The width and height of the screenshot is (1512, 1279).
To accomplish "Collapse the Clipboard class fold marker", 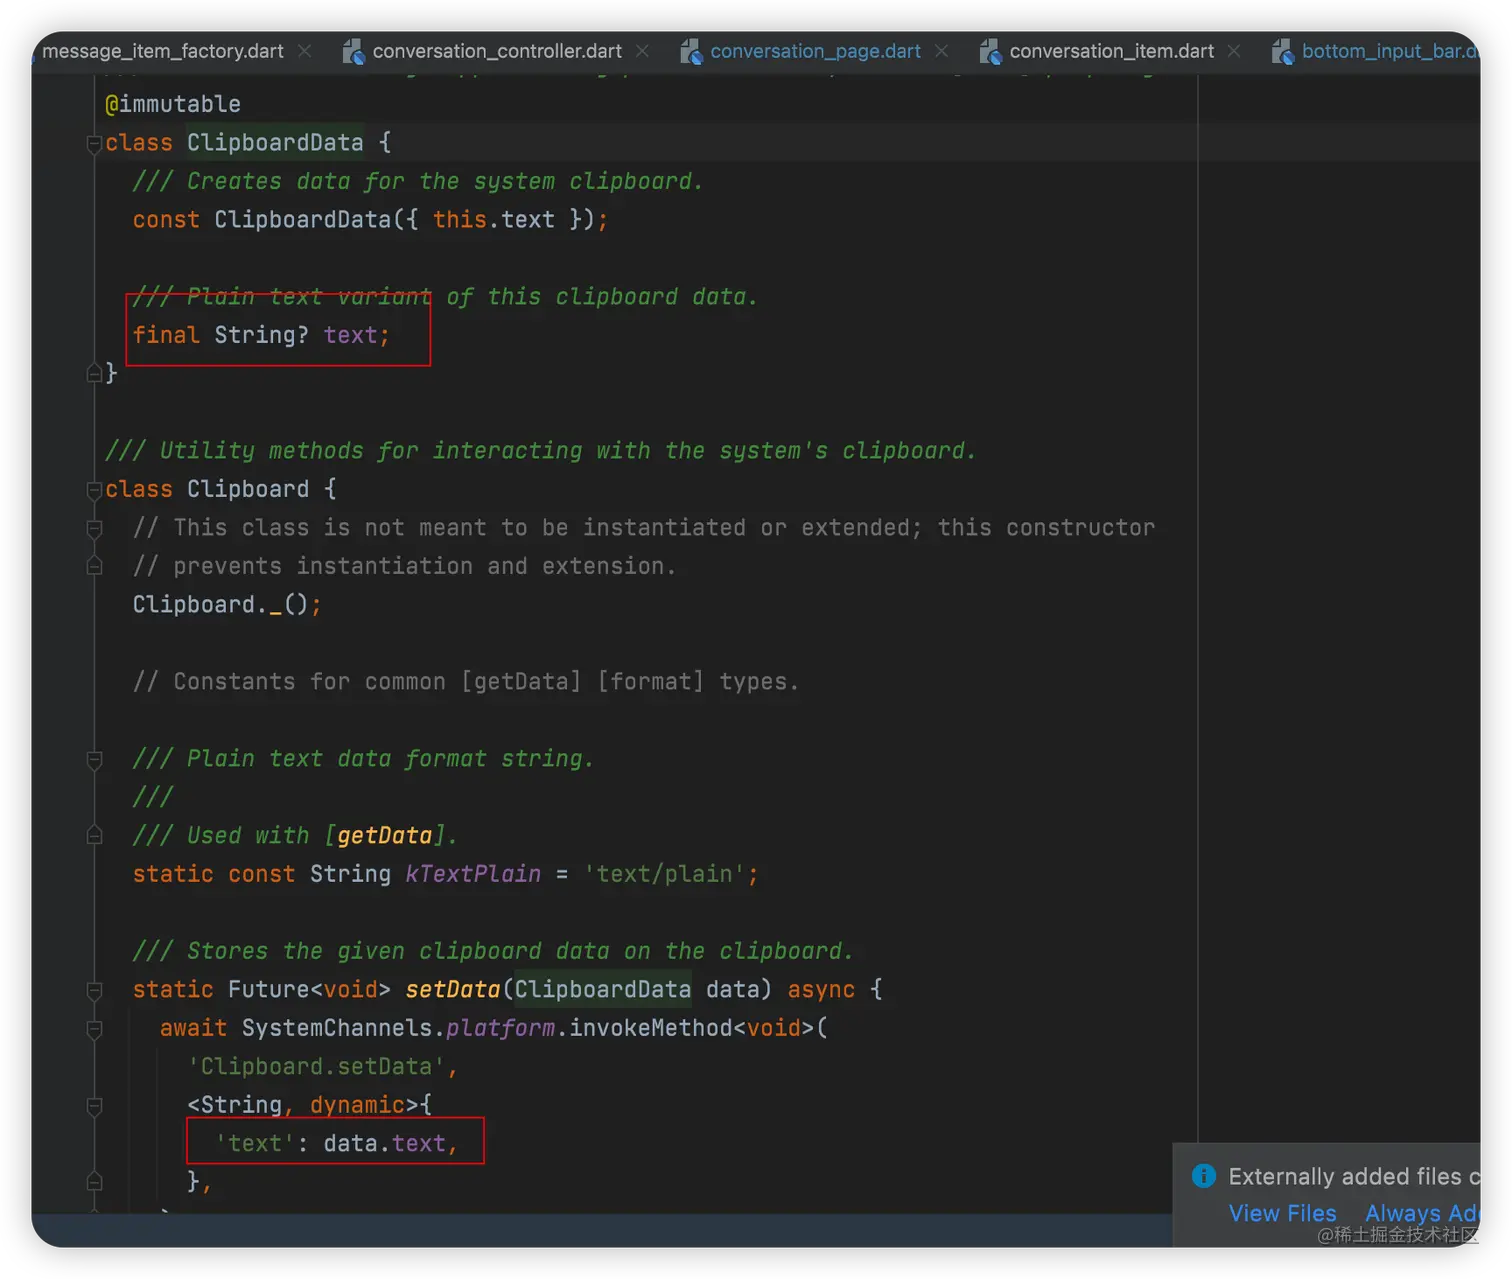I will (x=94, y=490).
